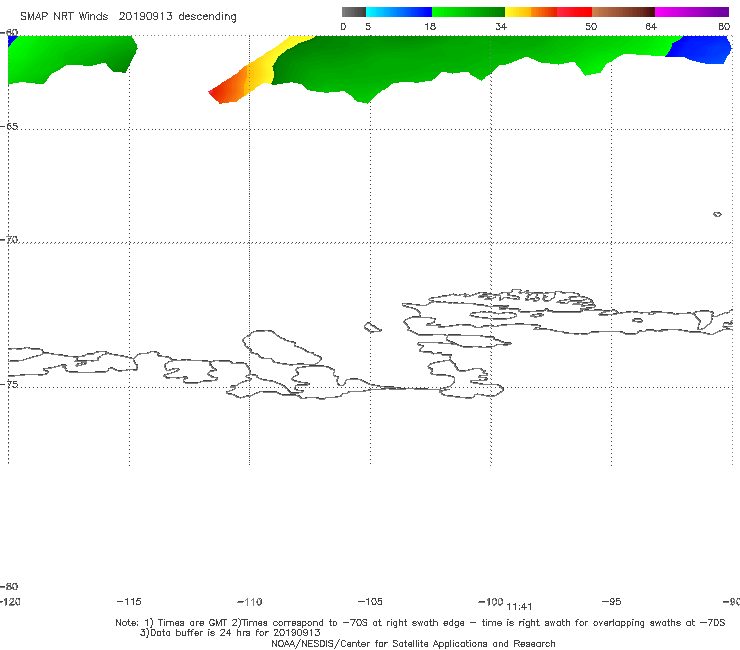
Task: Click the brown segment of the color bar
Action: [x=623, y=12]
